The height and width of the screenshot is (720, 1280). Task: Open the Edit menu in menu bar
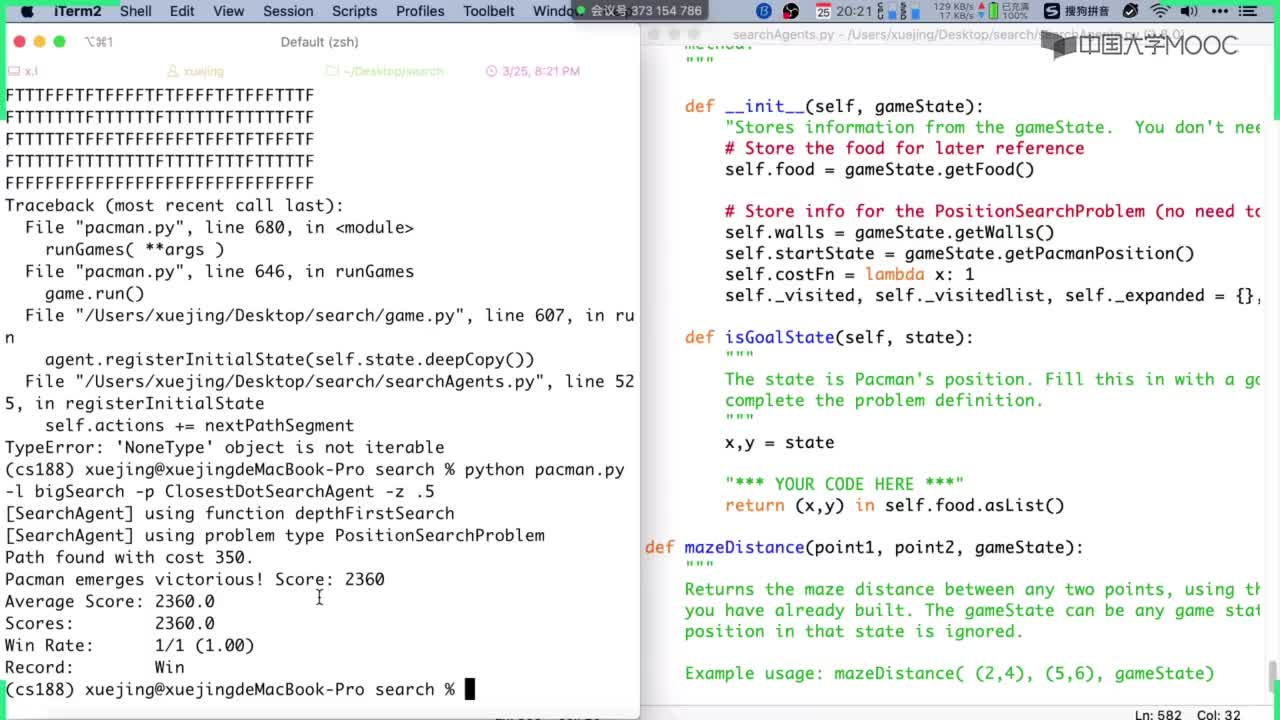182,11
